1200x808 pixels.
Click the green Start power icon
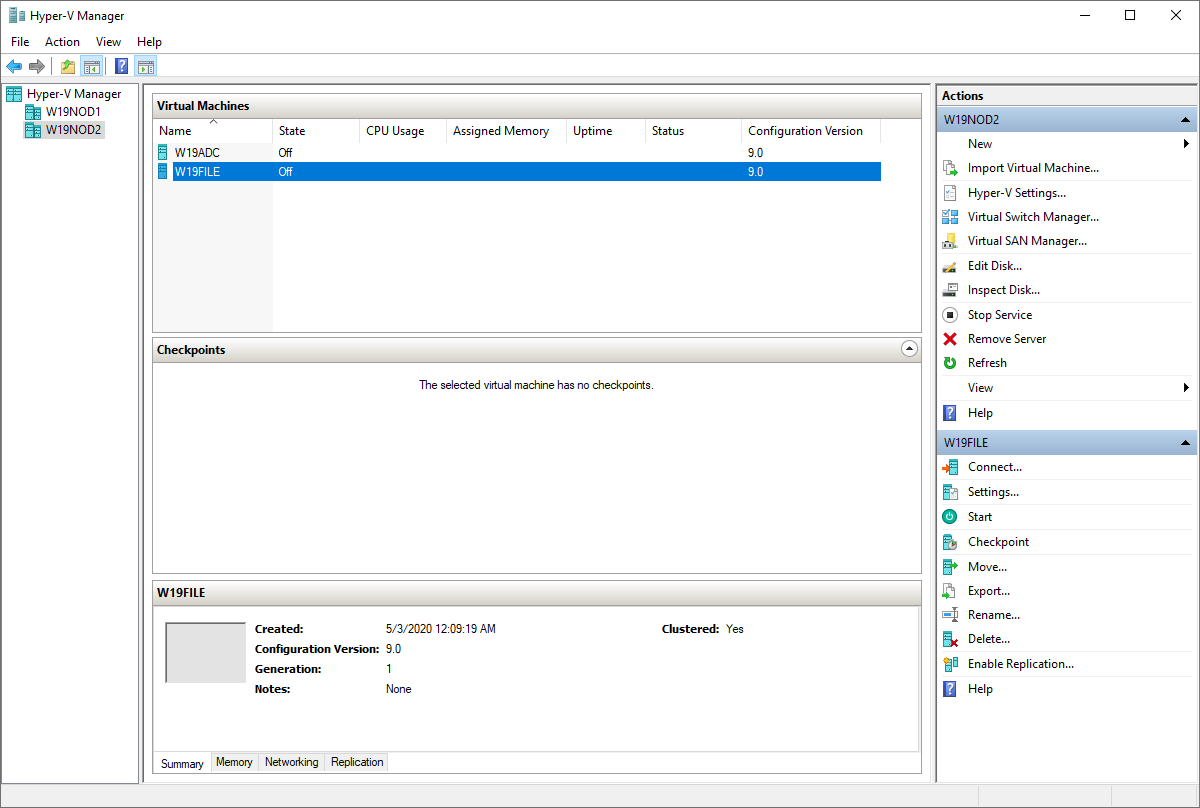950,517
